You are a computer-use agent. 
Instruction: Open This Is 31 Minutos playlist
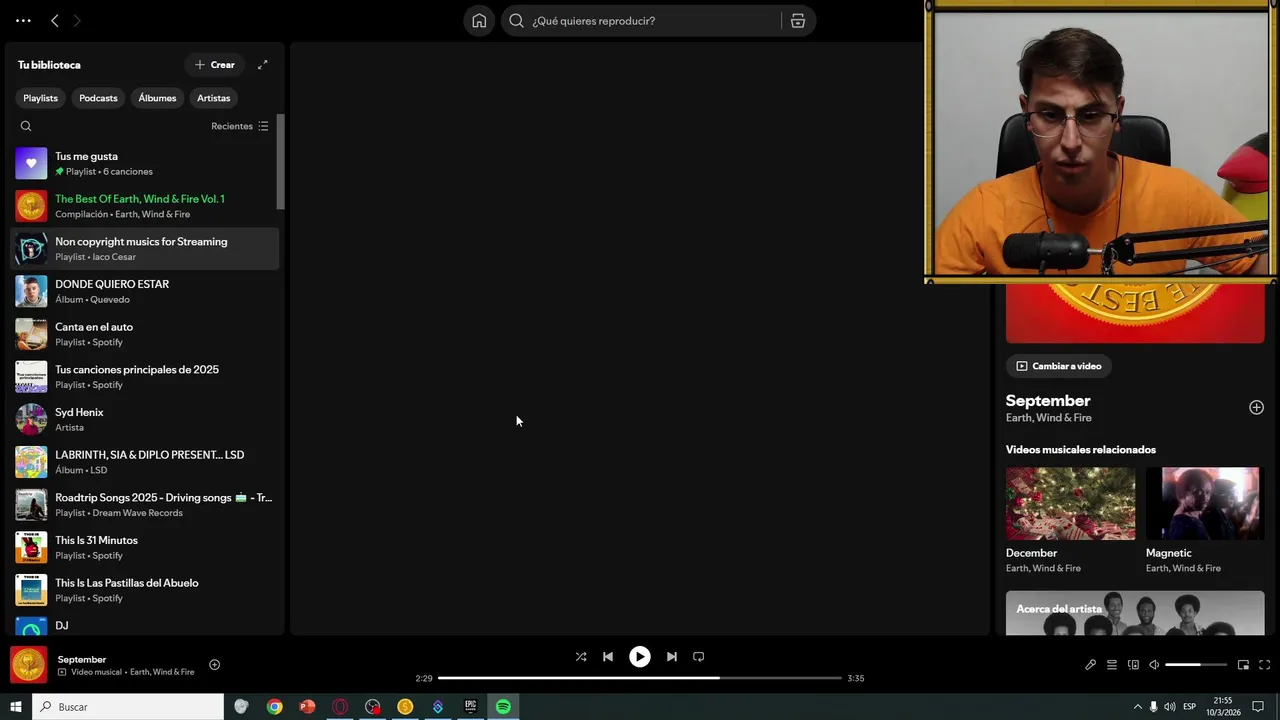click(144, 547)
